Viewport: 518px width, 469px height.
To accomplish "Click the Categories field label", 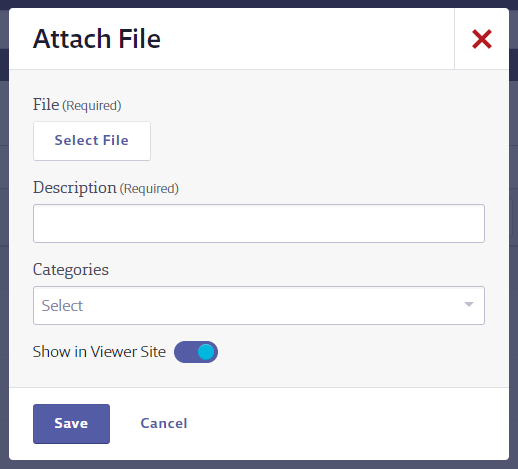I will [x=71, y=270].
